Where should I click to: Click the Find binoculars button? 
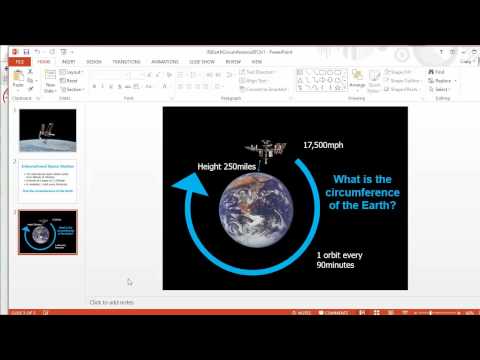[436, 72]
